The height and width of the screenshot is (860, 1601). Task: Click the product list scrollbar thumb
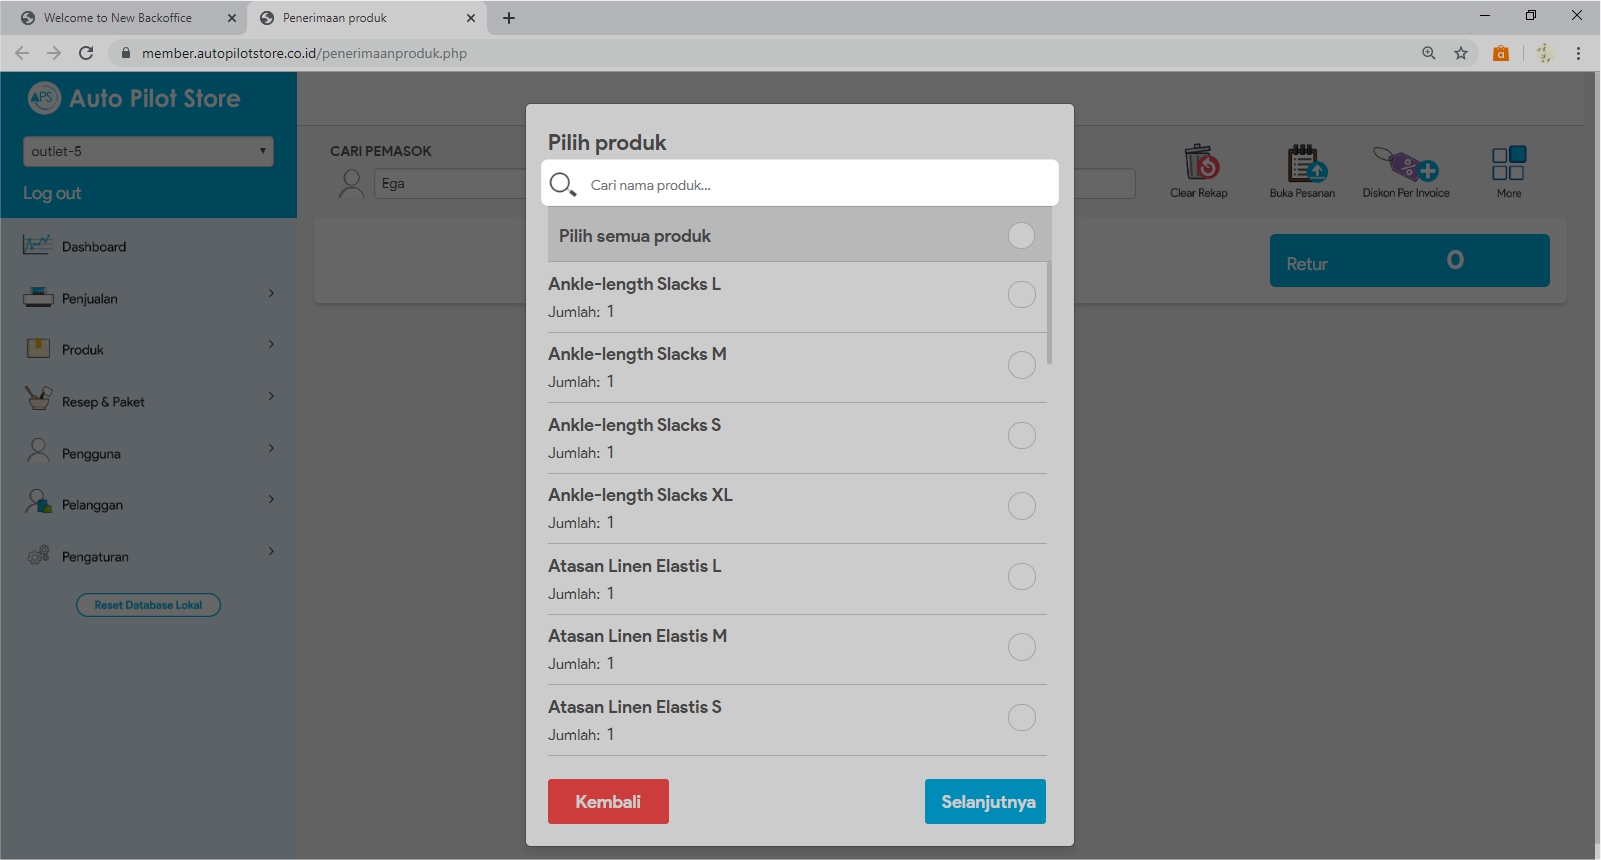coord(1049,312)
